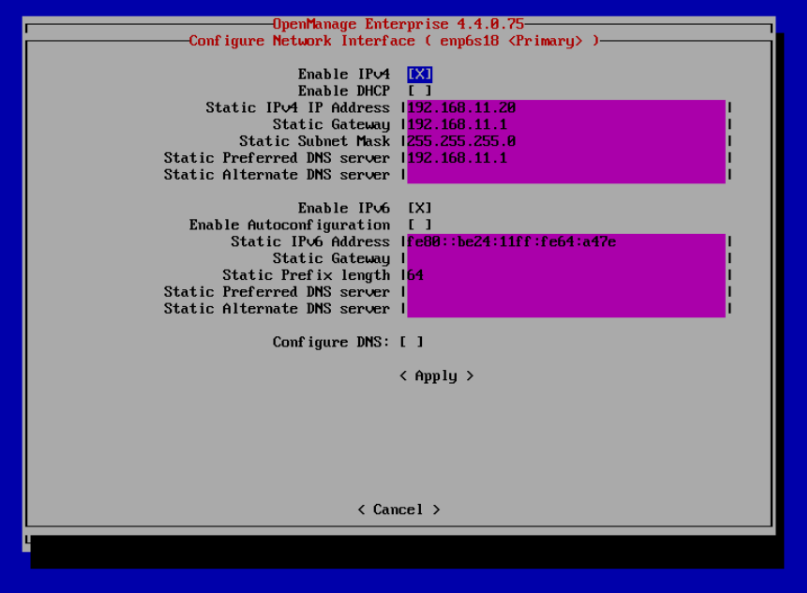The height and width of the screenshot is (593, 807).
Task: Toggle the Enable IPv4 checkbox
Action: (x=419, y=74)
